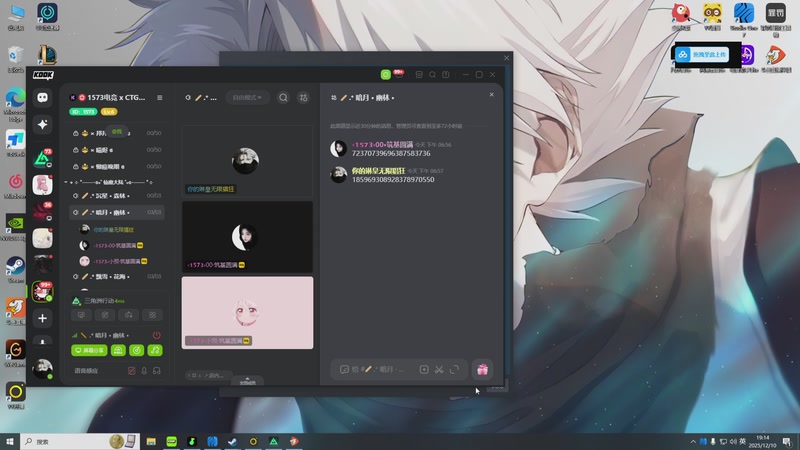
Task: Switch to the green triangle server with 73 badge
Action: 42,159
